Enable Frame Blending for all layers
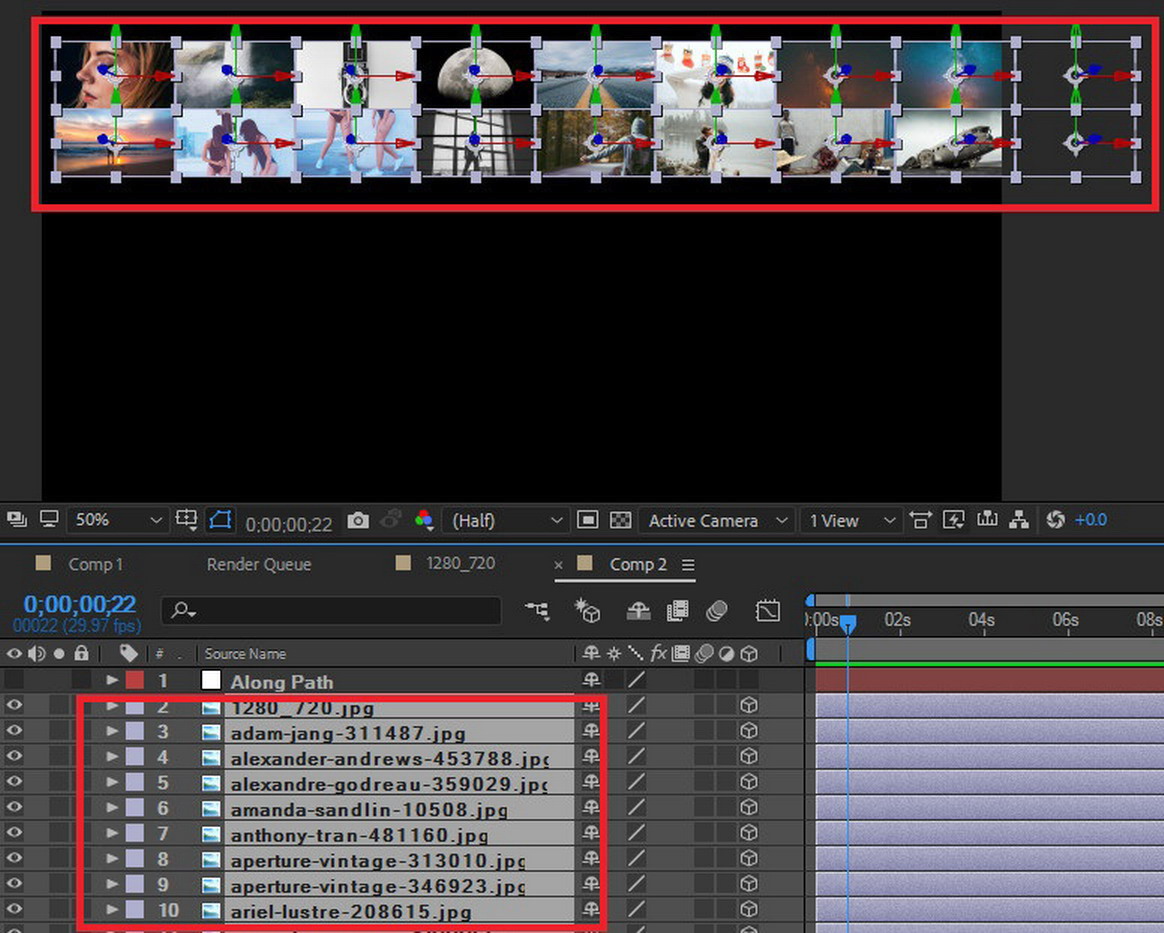The width and height of the screenshot is (1164, 933). coord(678,611)
